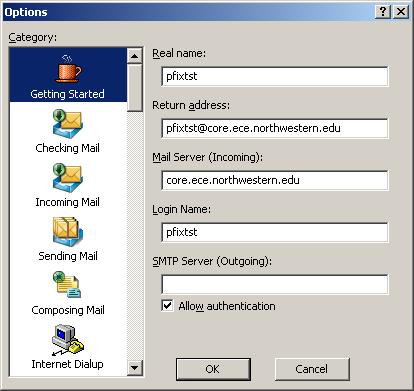Click the "Incoming Mail" label text

click(67, 202)
